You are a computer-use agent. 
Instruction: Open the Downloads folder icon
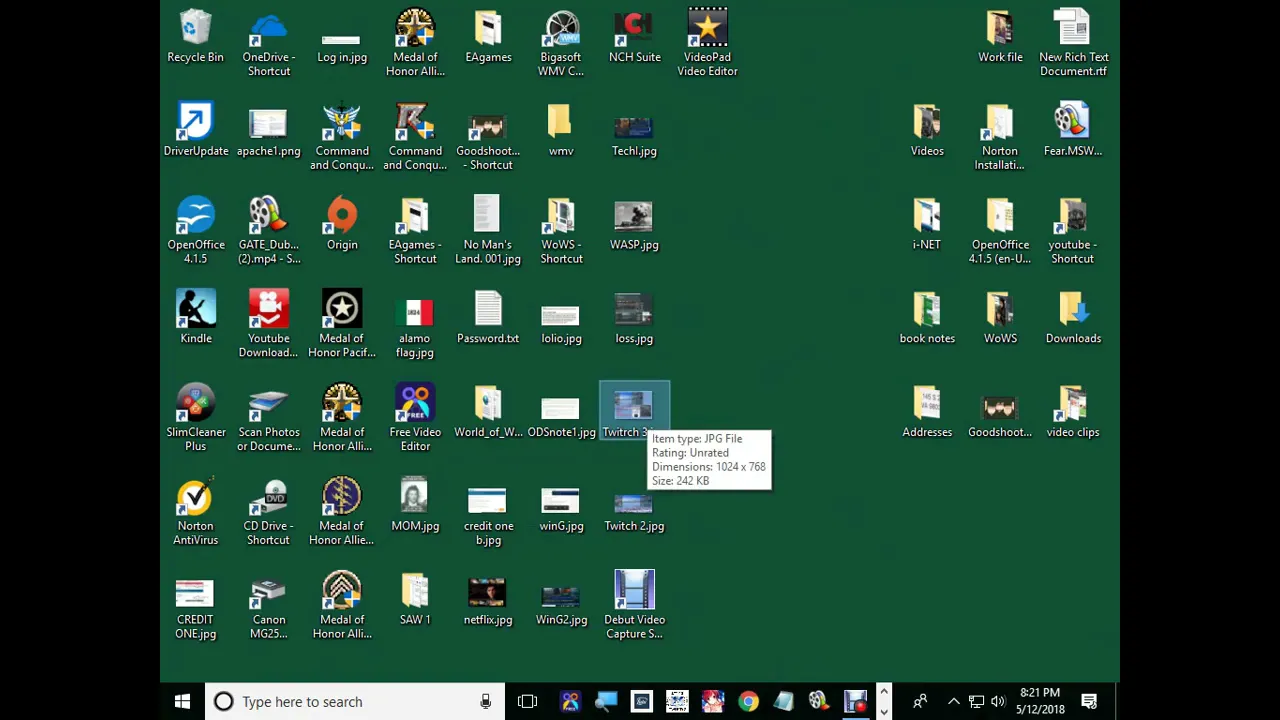1073,318
